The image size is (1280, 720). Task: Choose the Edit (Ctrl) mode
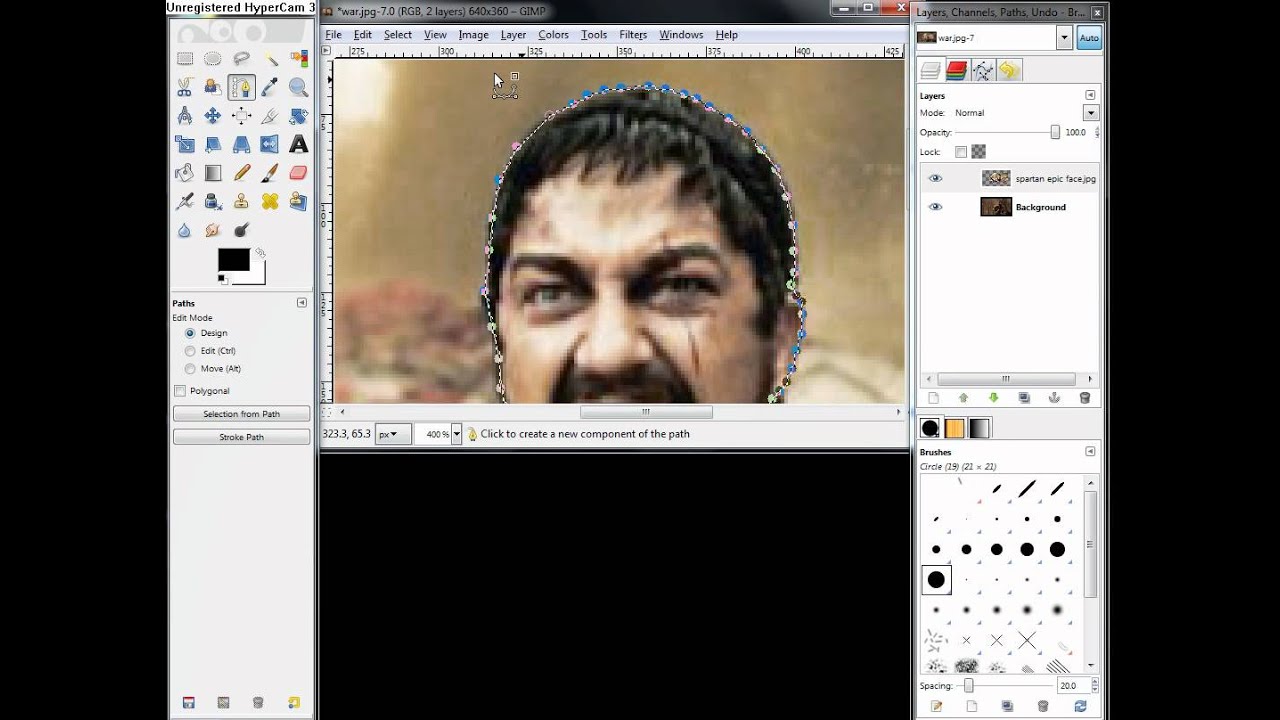pyautogui.click(x=190, y=351)
